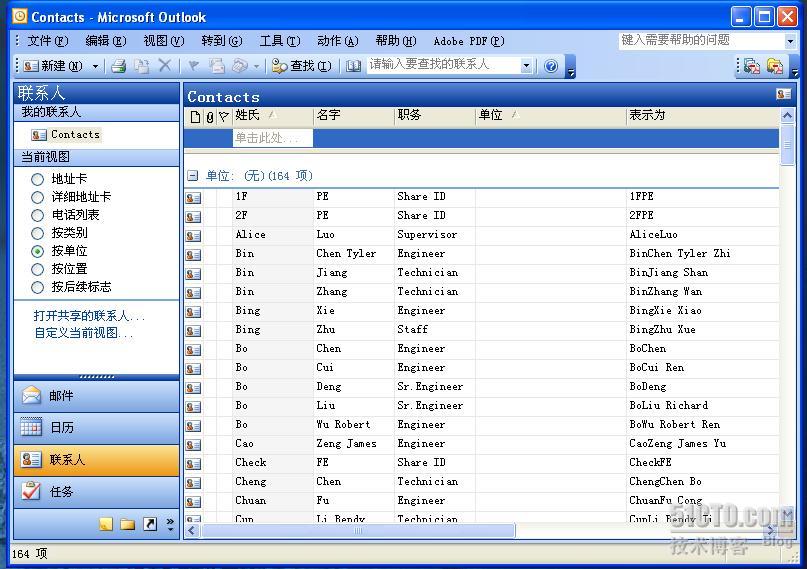Sort by the 姓氏 column header
This screenshot has width=807, height=569.
pyautogui.click(x=273, y=115)
